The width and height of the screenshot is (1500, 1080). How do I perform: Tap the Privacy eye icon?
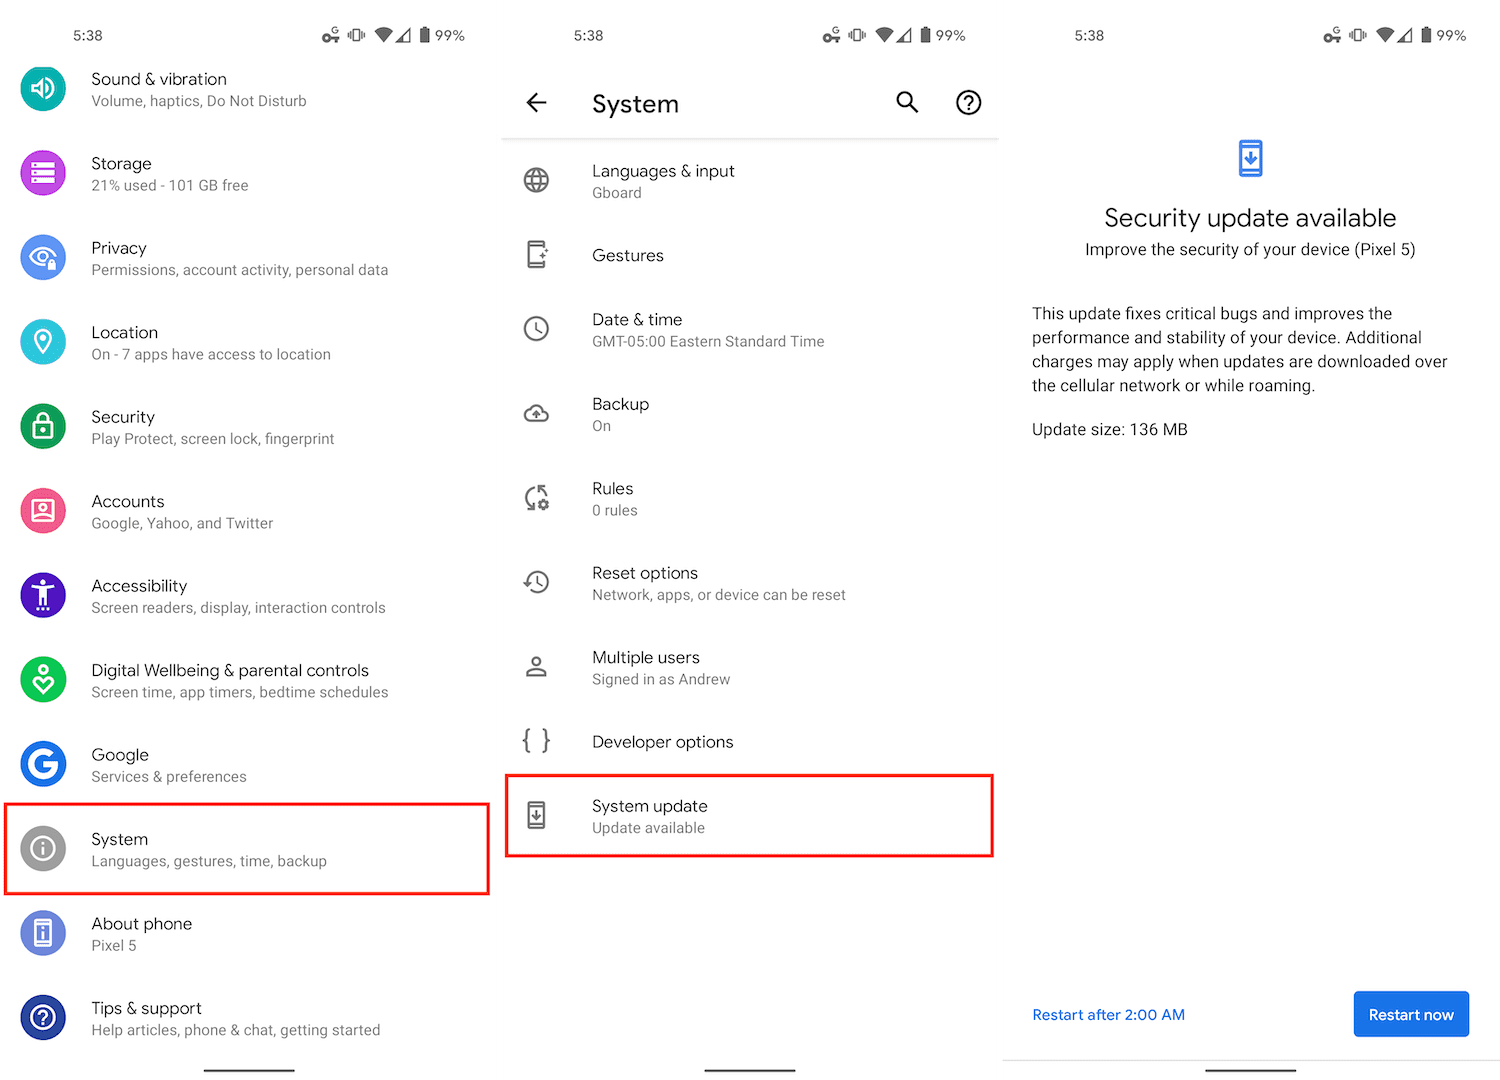point(43,258)
